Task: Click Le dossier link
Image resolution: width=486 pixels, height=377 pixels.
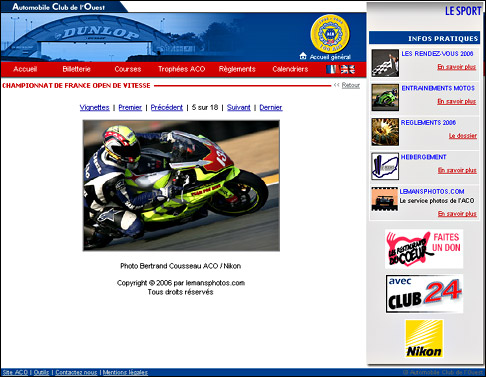Action: (x=463, y=136)
